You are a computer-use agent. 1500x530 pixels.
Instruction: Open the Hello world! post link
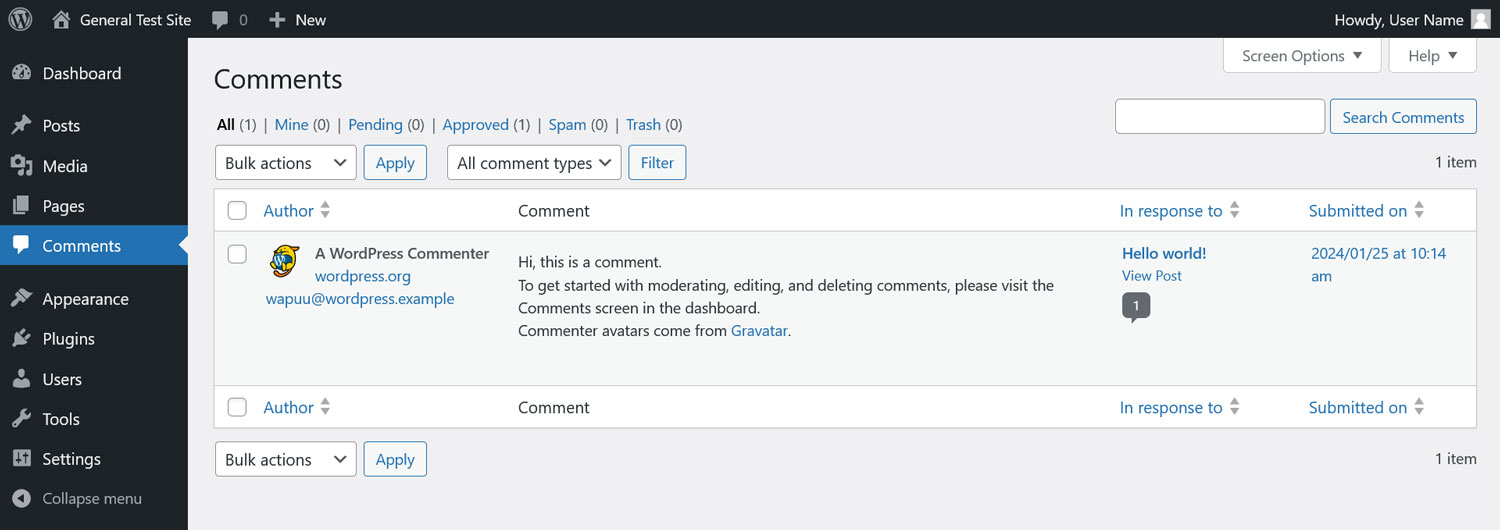1164,253
